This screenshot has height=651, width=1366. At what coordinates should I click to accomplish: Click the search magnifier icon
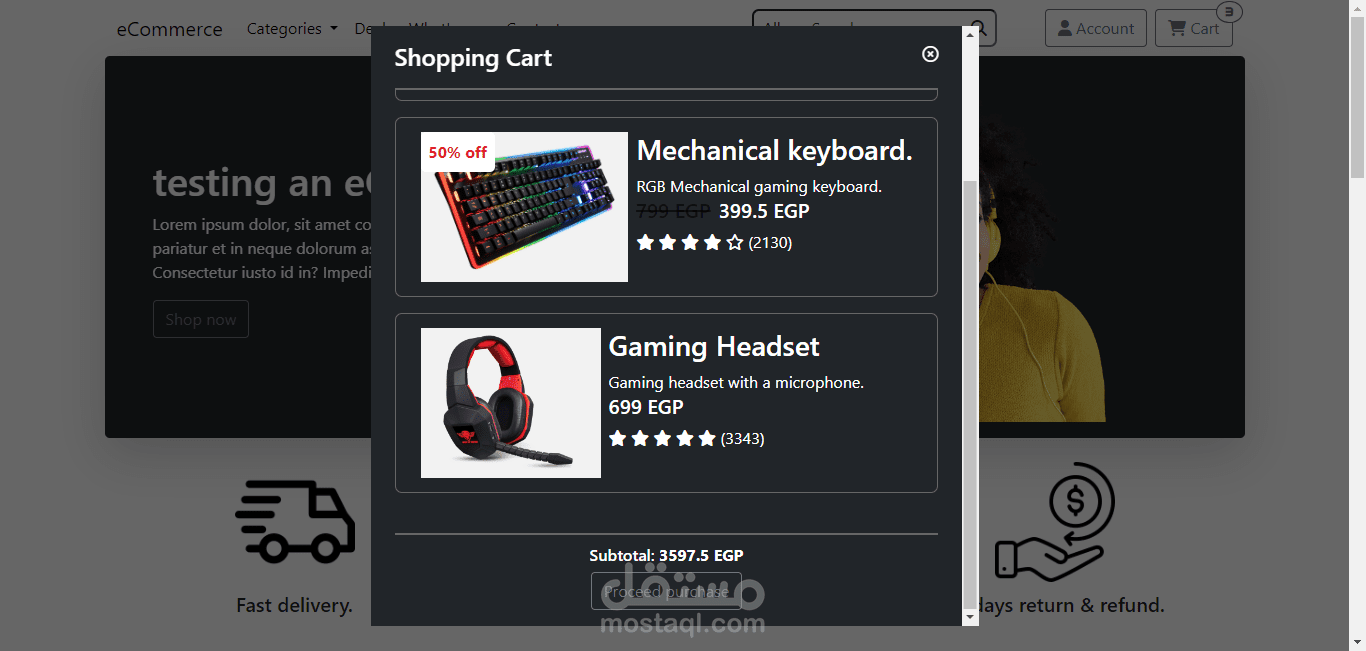click(980, 28)
